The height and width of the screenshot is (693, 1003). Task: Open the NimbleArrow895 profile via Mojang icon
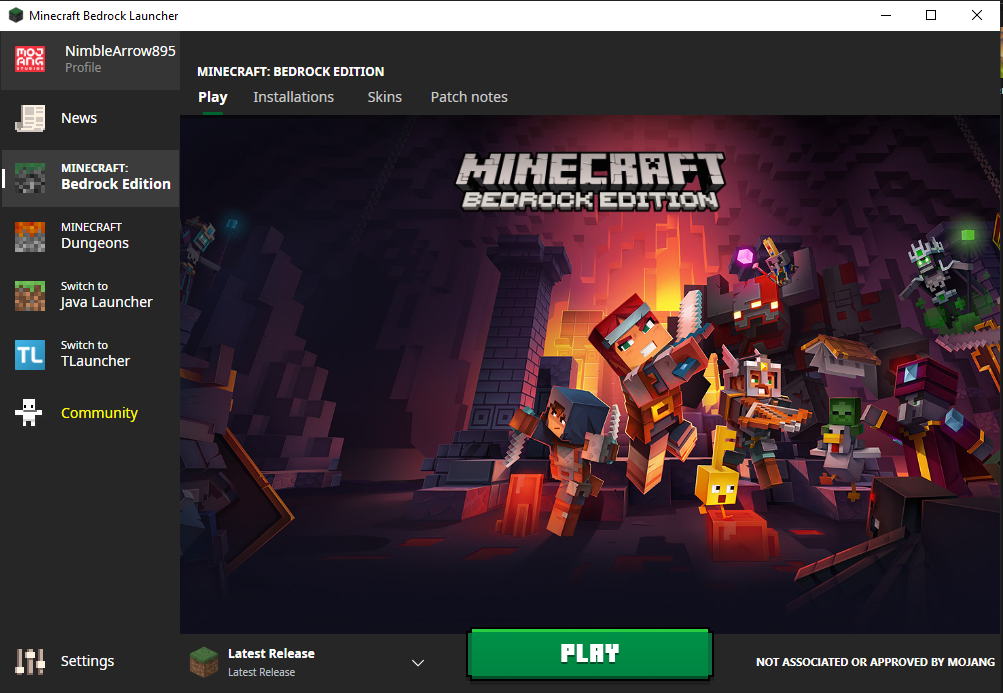coord(29,58)
